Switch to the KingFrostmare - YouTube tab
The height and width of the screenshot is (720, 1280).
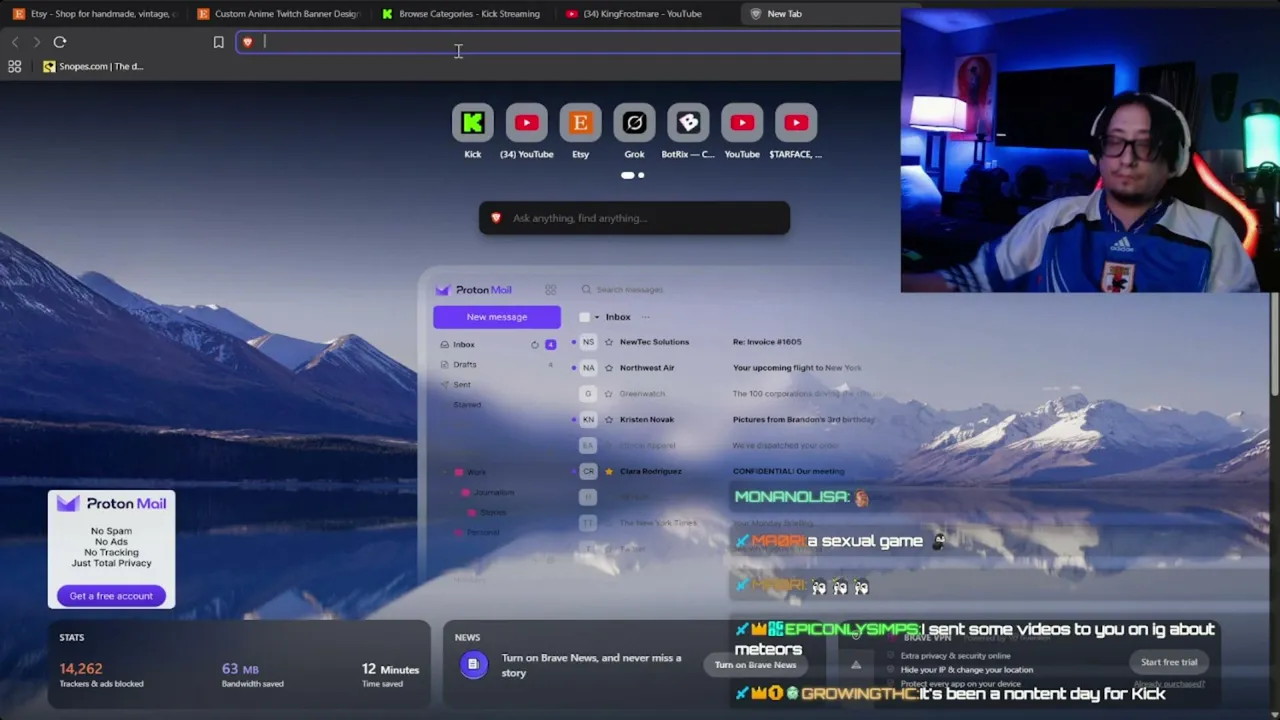point(645,14)
